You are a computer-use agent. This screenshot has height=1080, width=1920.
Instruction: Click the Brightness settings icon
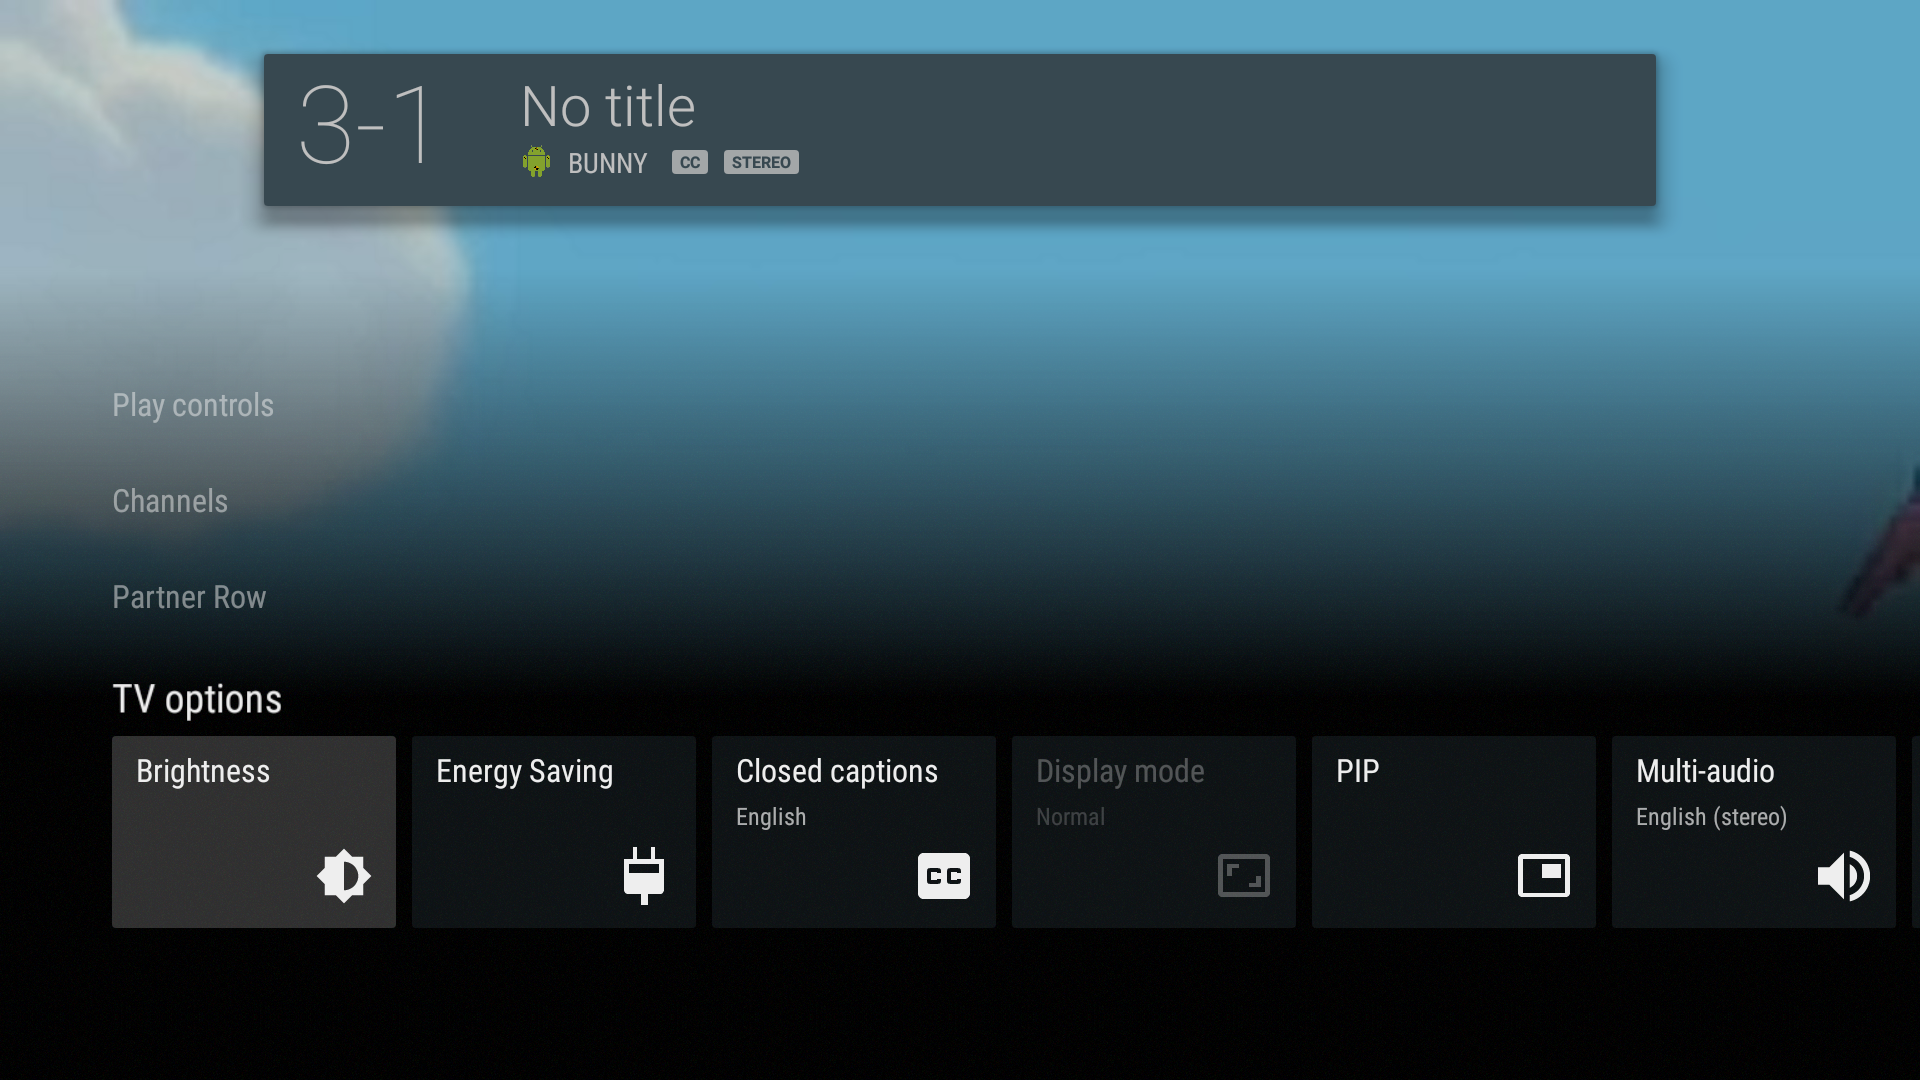pos(344,876)
